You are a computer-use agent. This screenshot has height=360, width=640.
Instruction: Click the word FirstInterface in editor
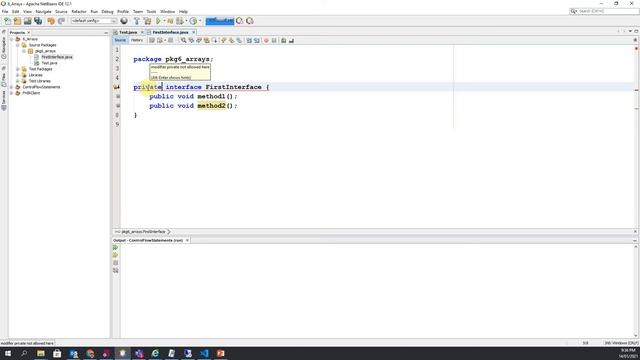(x=233, y=87)
